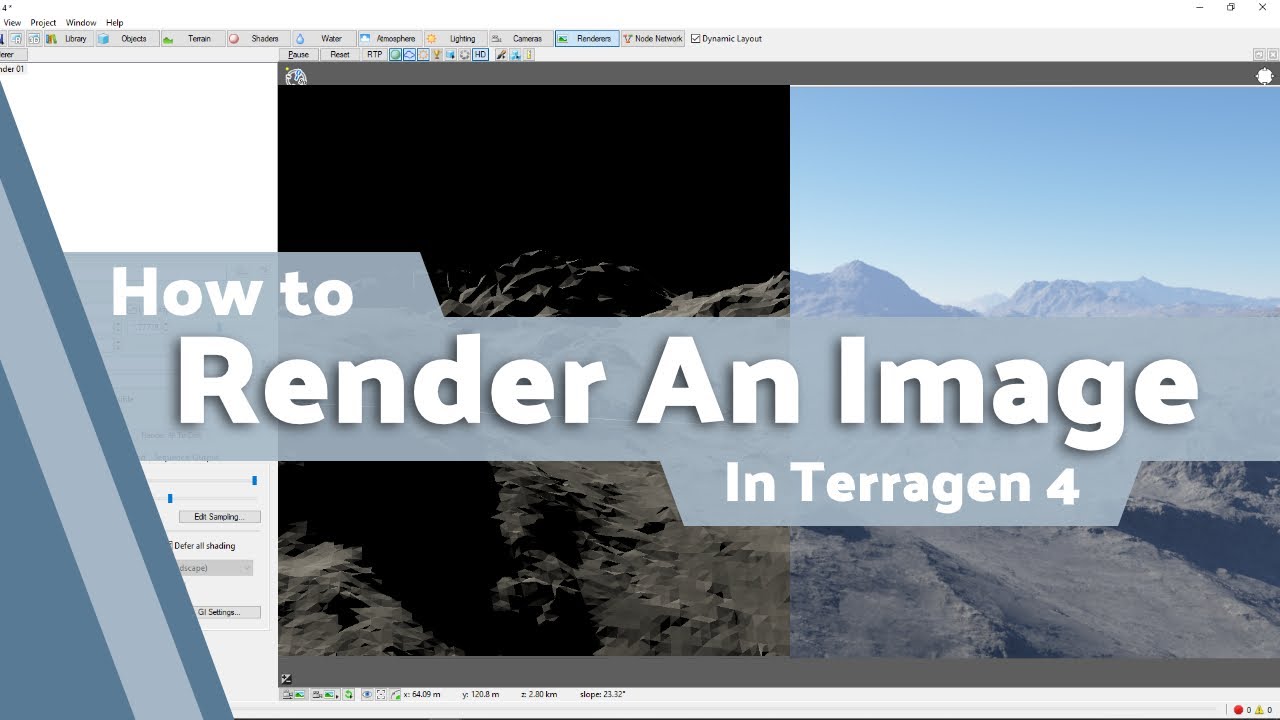Switch to the Objects layout
Image resolution: width=1280 pixels, height=720 pixels.
pyautogui.click(x=127, y=39)
